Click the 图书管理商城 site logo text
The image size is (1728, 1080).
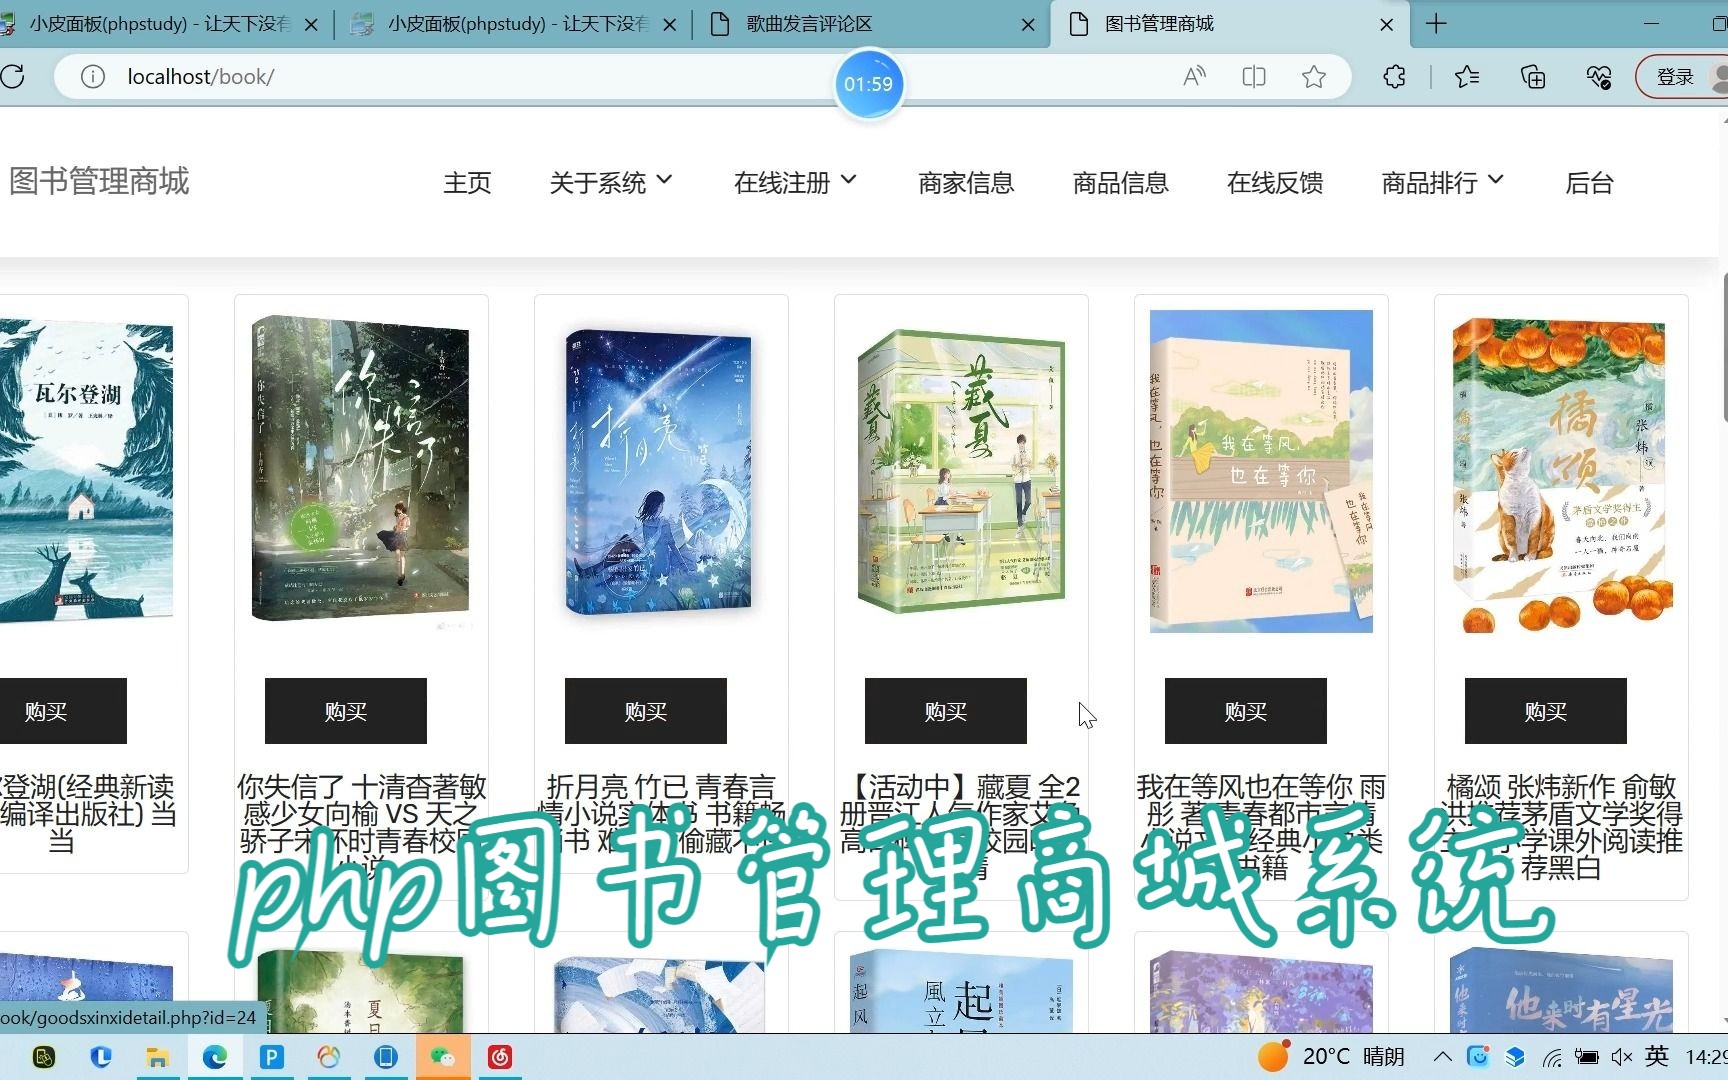click(99, 181)
